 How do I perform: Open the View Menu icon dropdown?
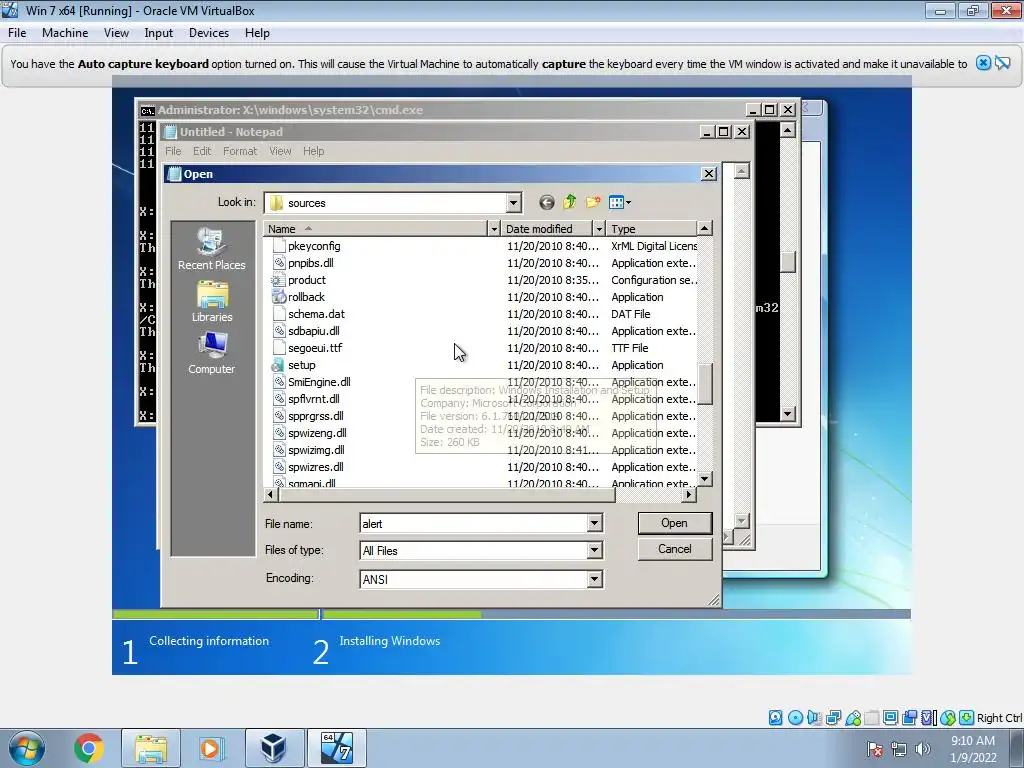click(x=620, y=202)
